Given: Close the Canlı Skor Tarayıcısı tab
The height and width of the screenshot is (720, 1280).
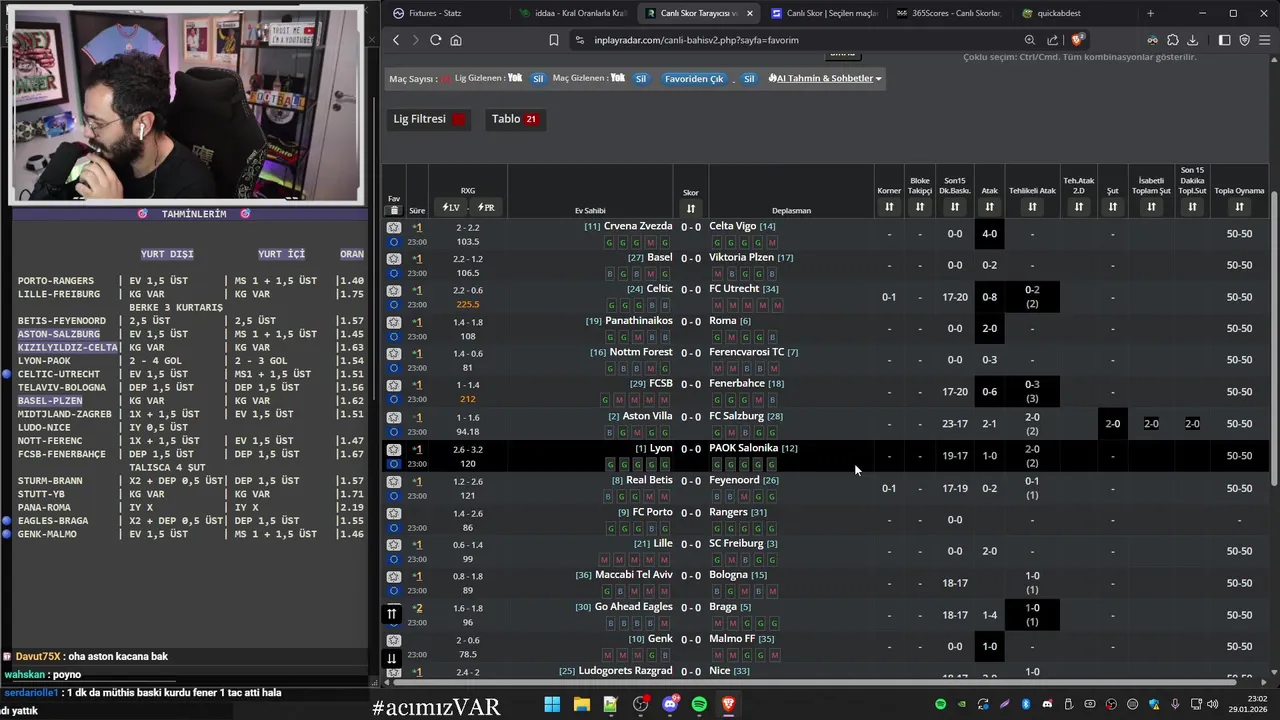Looking at the screenshot, I should [x=749, y=13].
